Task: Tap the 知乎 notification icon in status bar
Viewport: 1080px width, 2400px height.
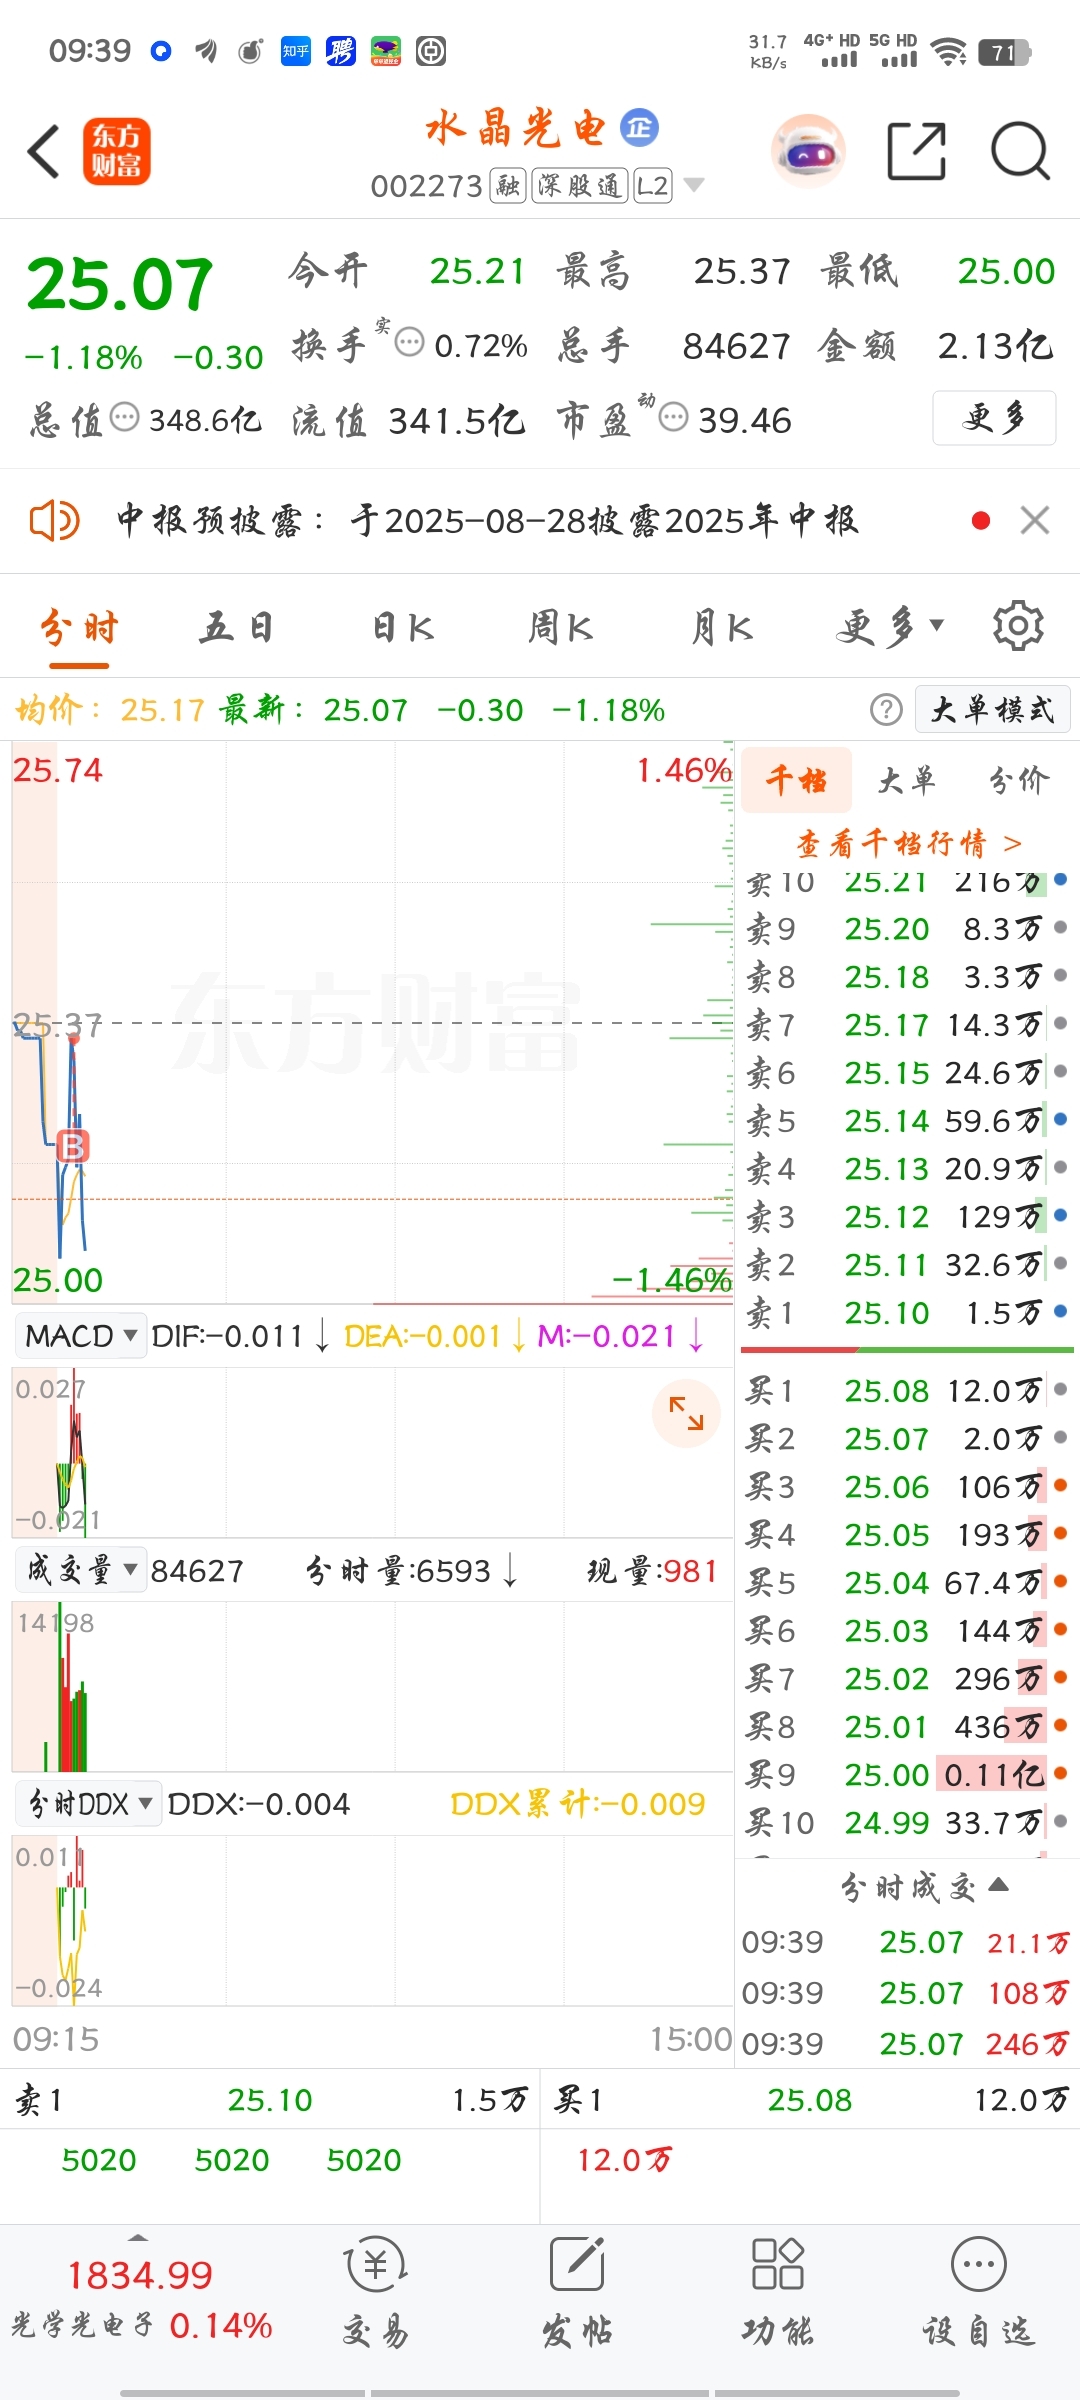Action: click(296, 50)
